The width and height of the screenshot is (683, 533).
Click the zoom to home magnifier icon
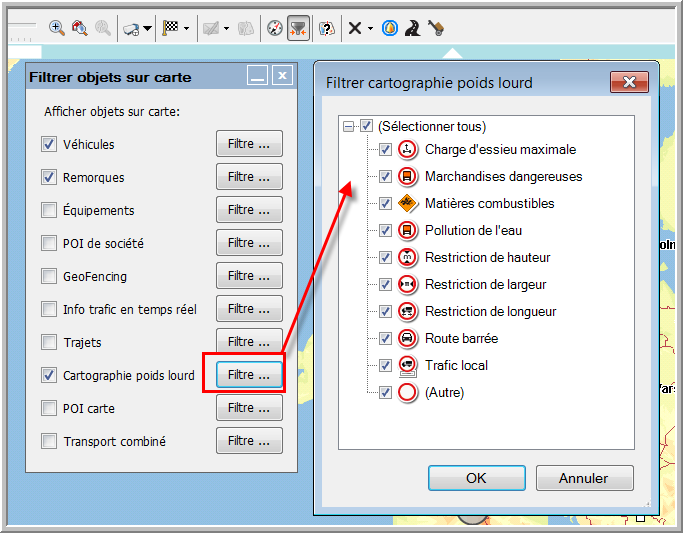click(x=79, y=28)
